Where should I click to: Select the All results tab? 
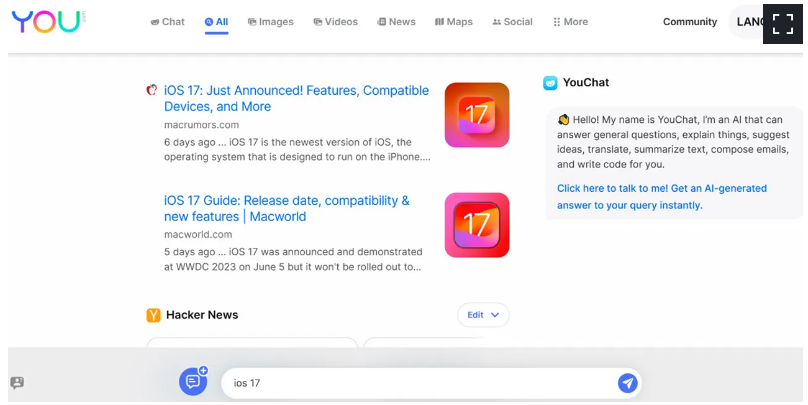point(216,22)
